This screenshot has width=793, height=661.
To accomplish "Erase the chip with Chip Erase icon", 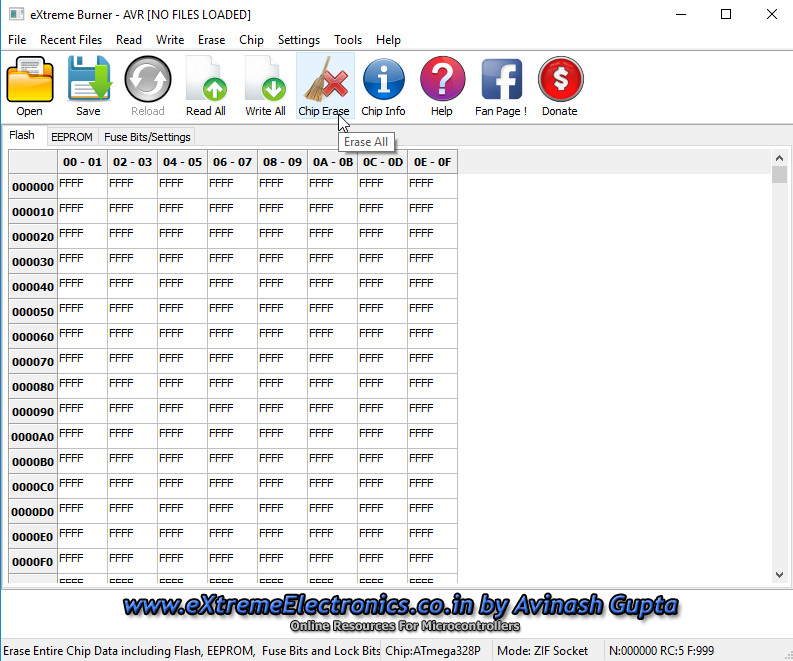I will [x=325, y=86].
